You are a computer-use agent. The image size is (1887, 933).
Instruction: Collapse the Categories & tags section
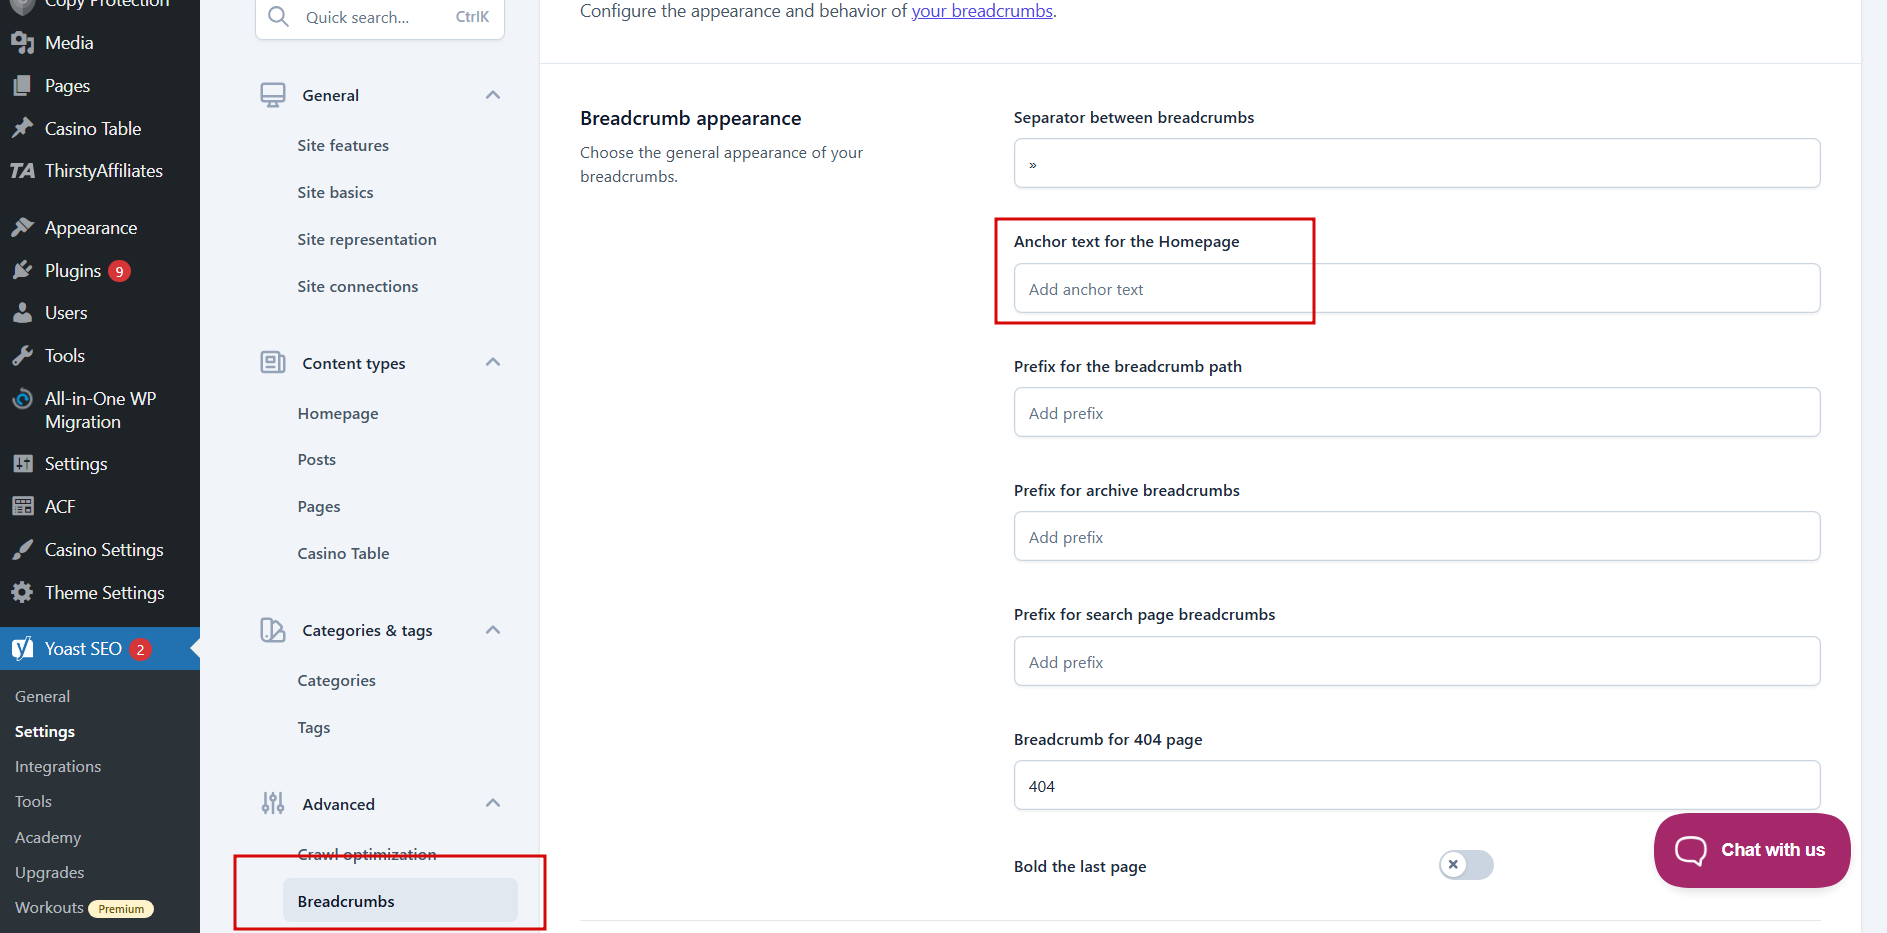click(x=492, y=630)
